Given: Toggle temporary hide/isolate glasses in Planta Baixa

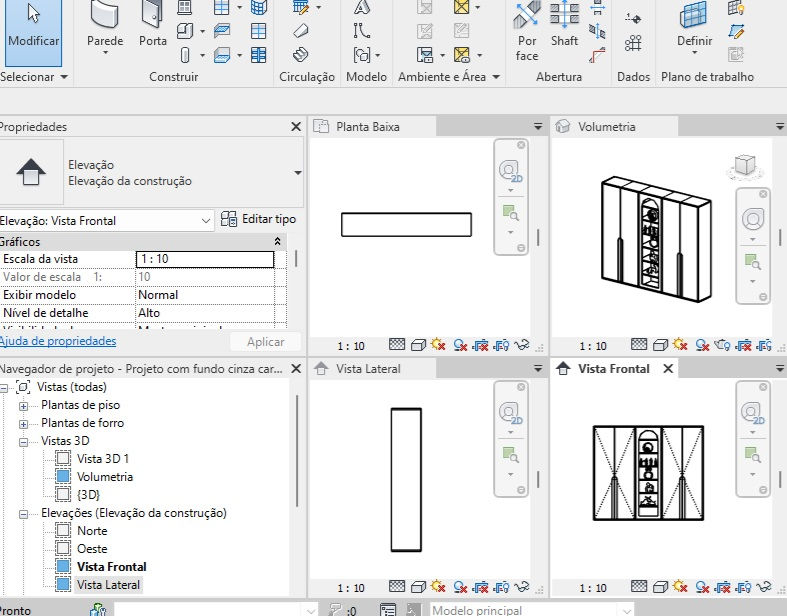Looking at the screenshot, I should coord(522,345).
